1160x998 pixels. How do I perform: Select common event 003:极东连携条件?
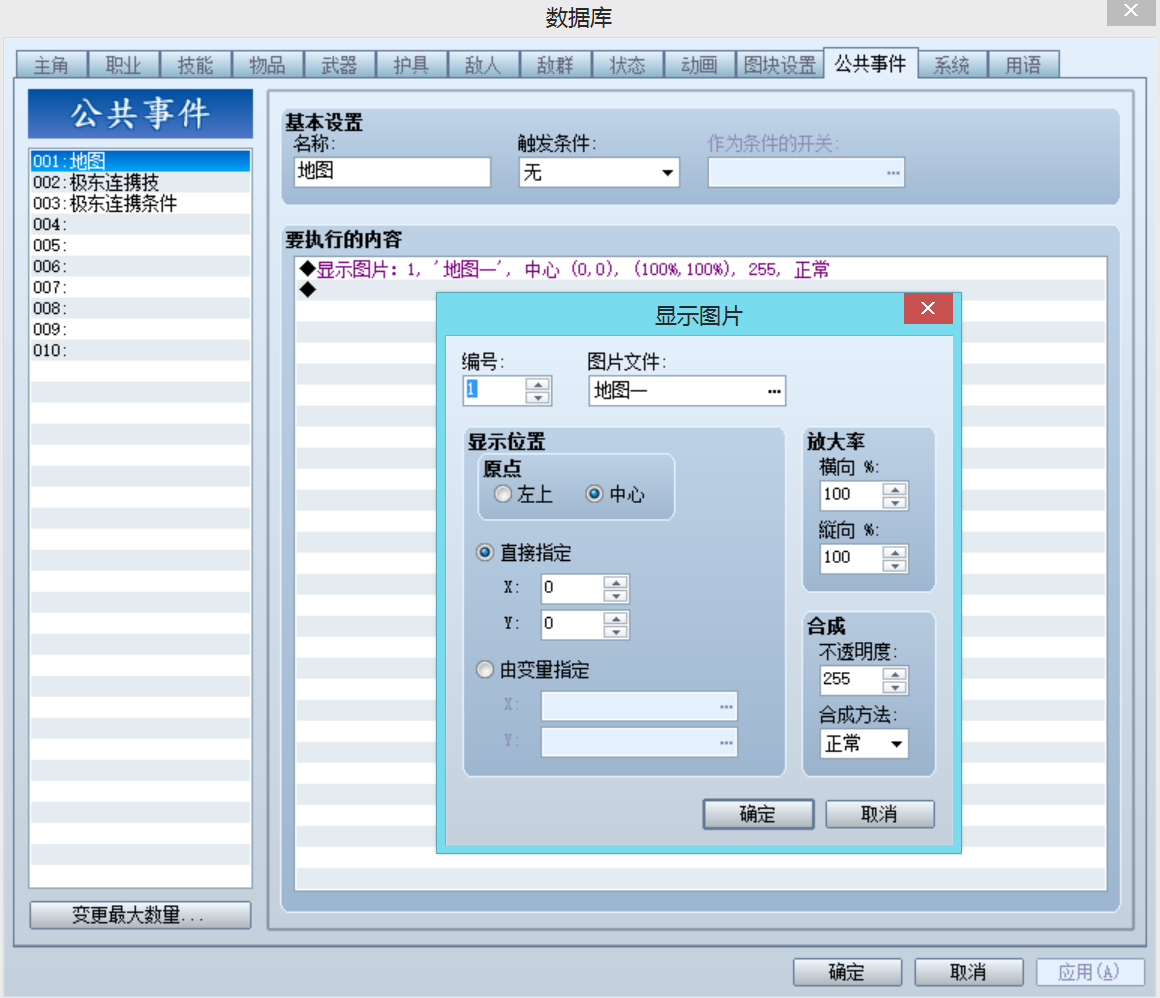click(x=141, y=203)
